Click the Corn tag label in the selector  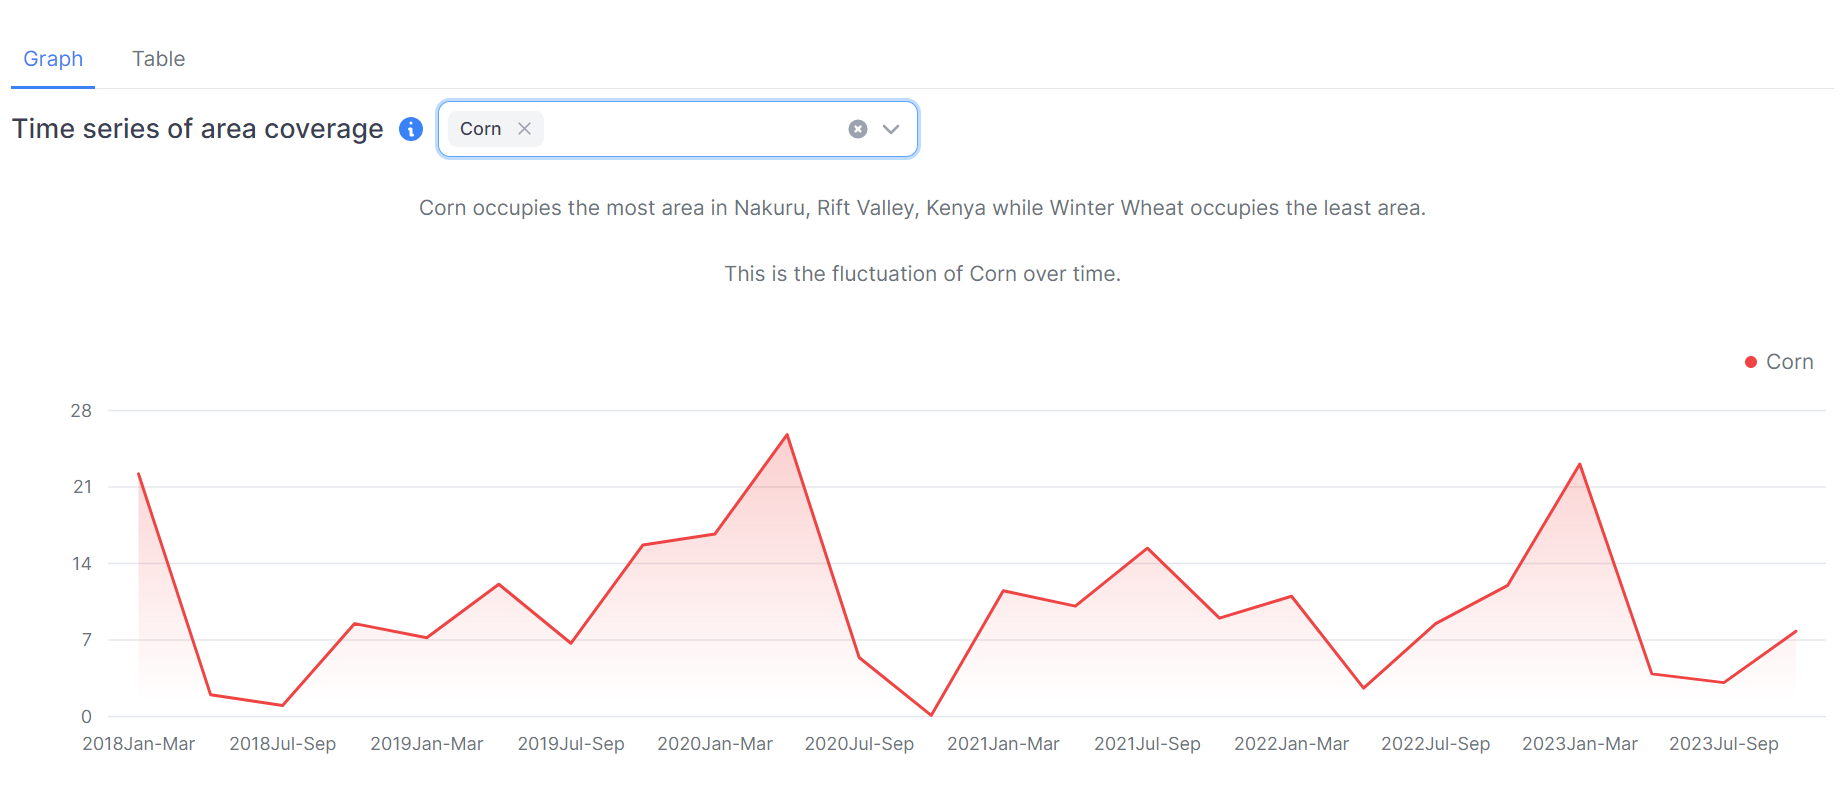click(481, 129)
